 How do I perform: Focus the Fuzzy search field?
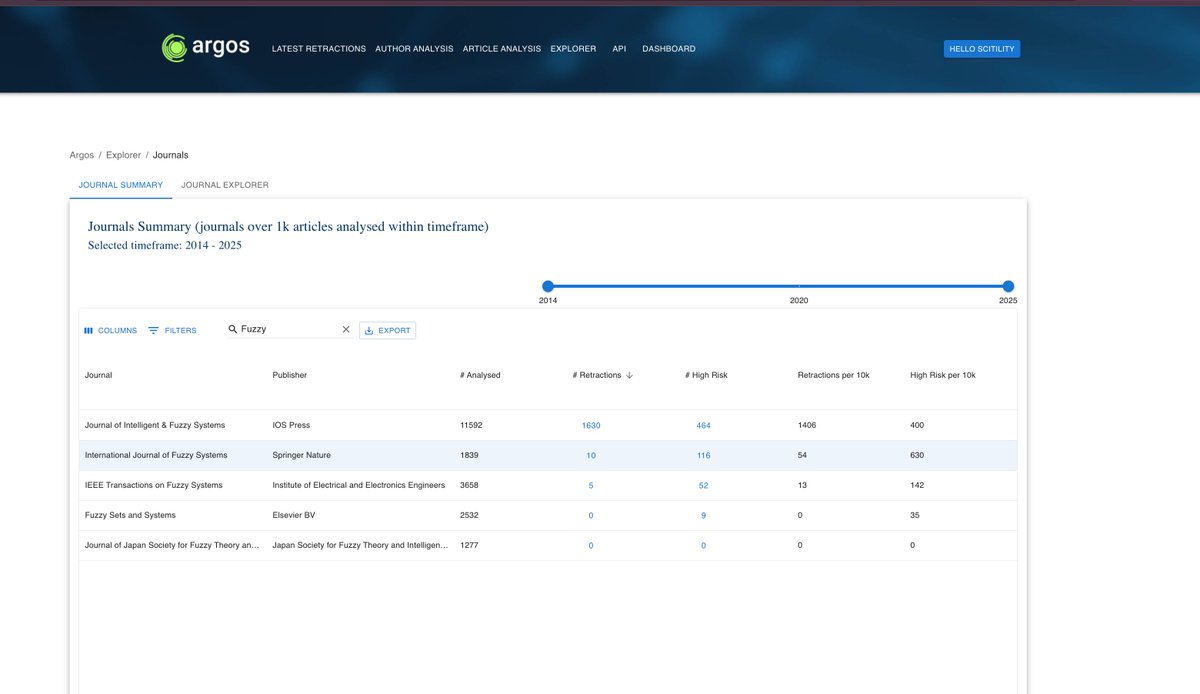288,329
